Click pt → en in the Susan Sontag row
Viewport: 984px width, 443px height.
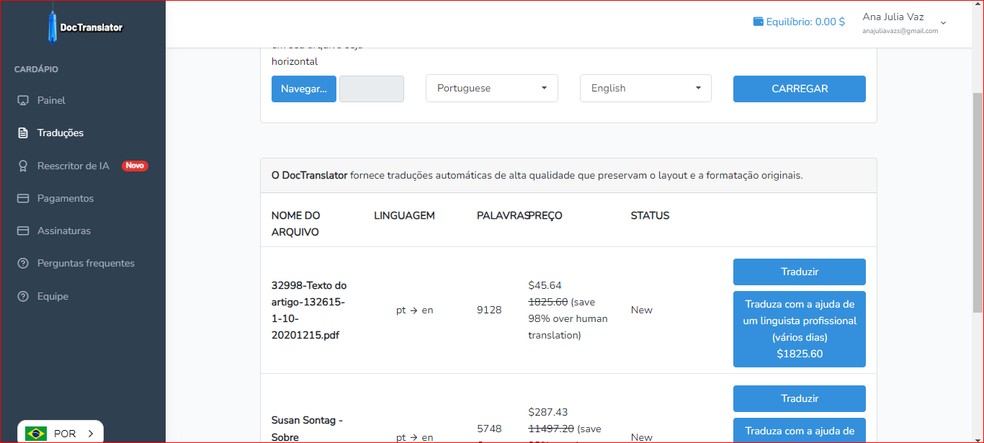tap(414, 437)
